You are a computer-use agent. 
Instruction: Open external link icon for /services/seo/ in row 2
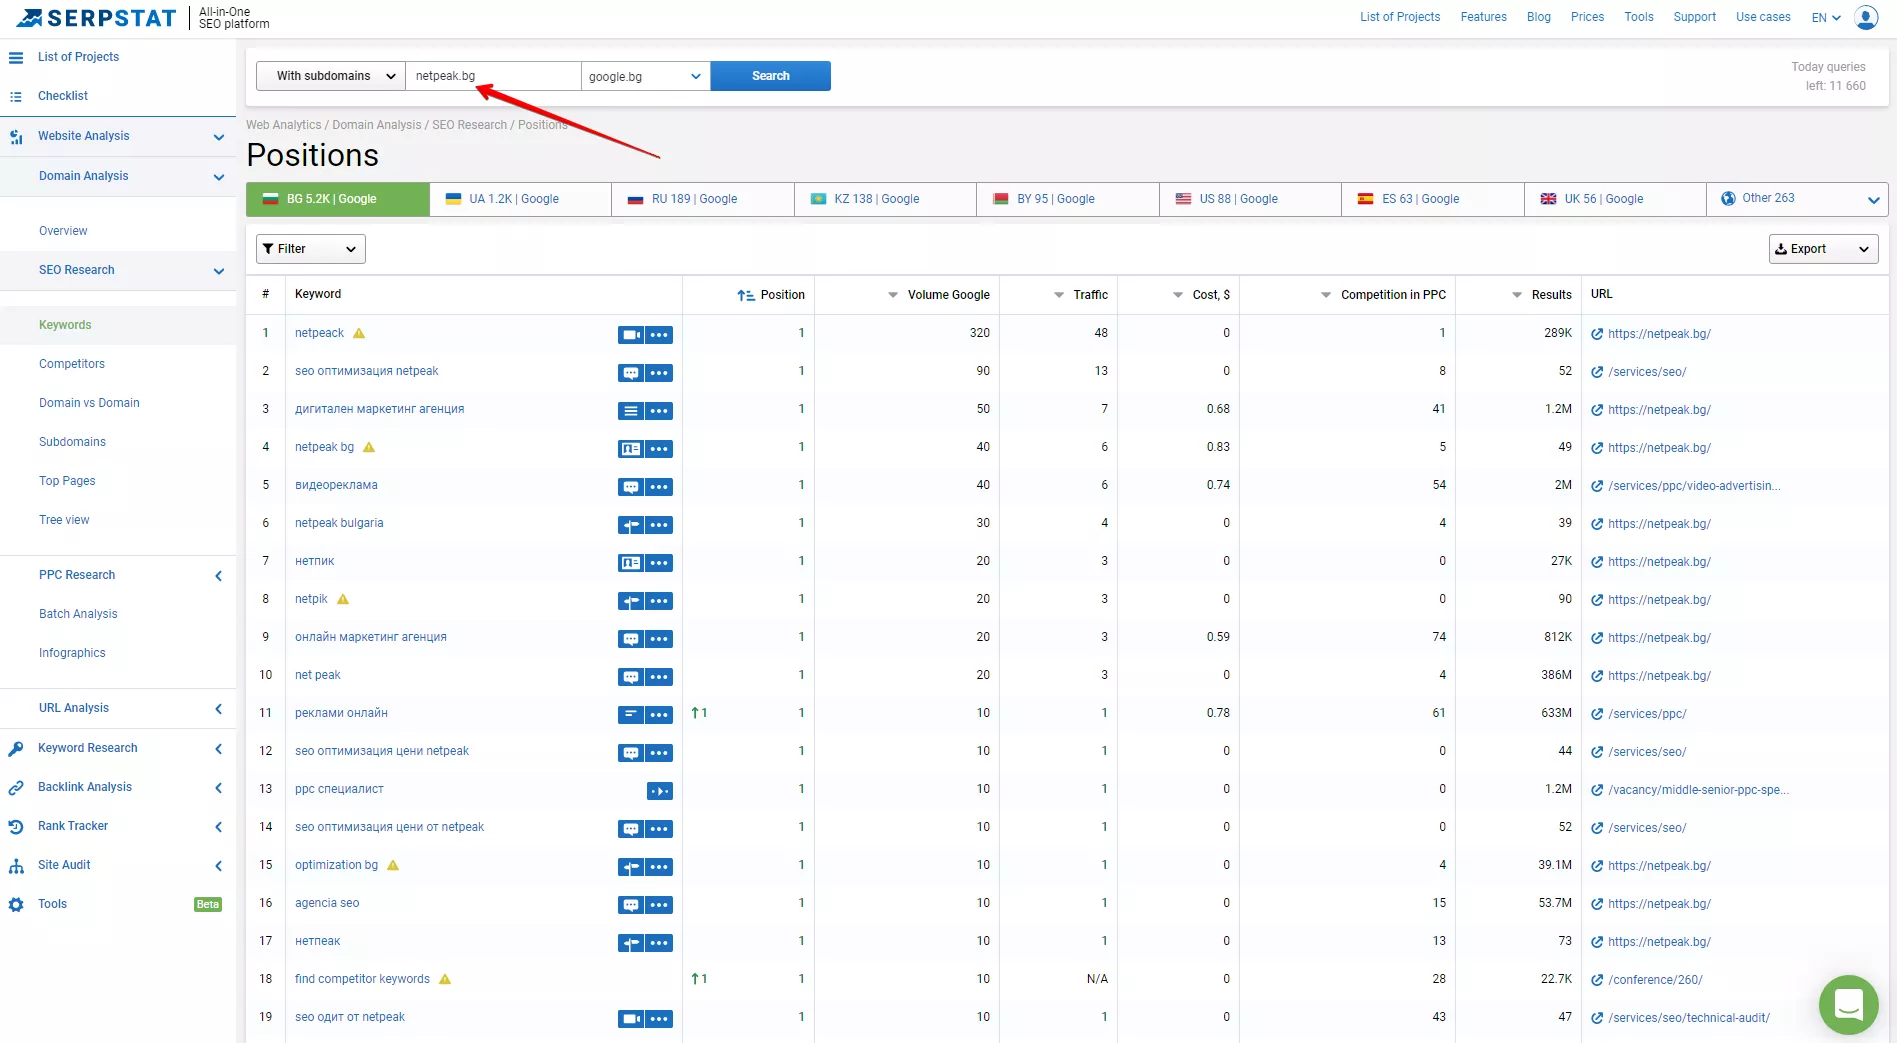coord(1597,372)
